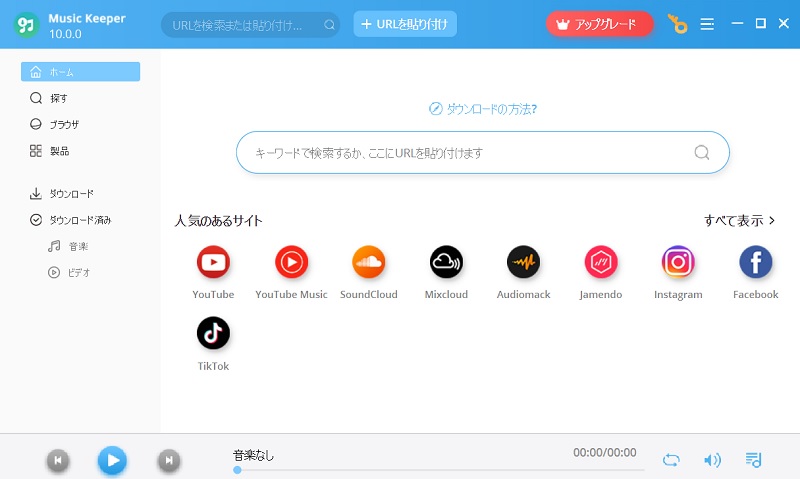Viewport: 800px width, 479px height.
Task: Open the Instagram site icon
Action: click(x=678, y=262)
